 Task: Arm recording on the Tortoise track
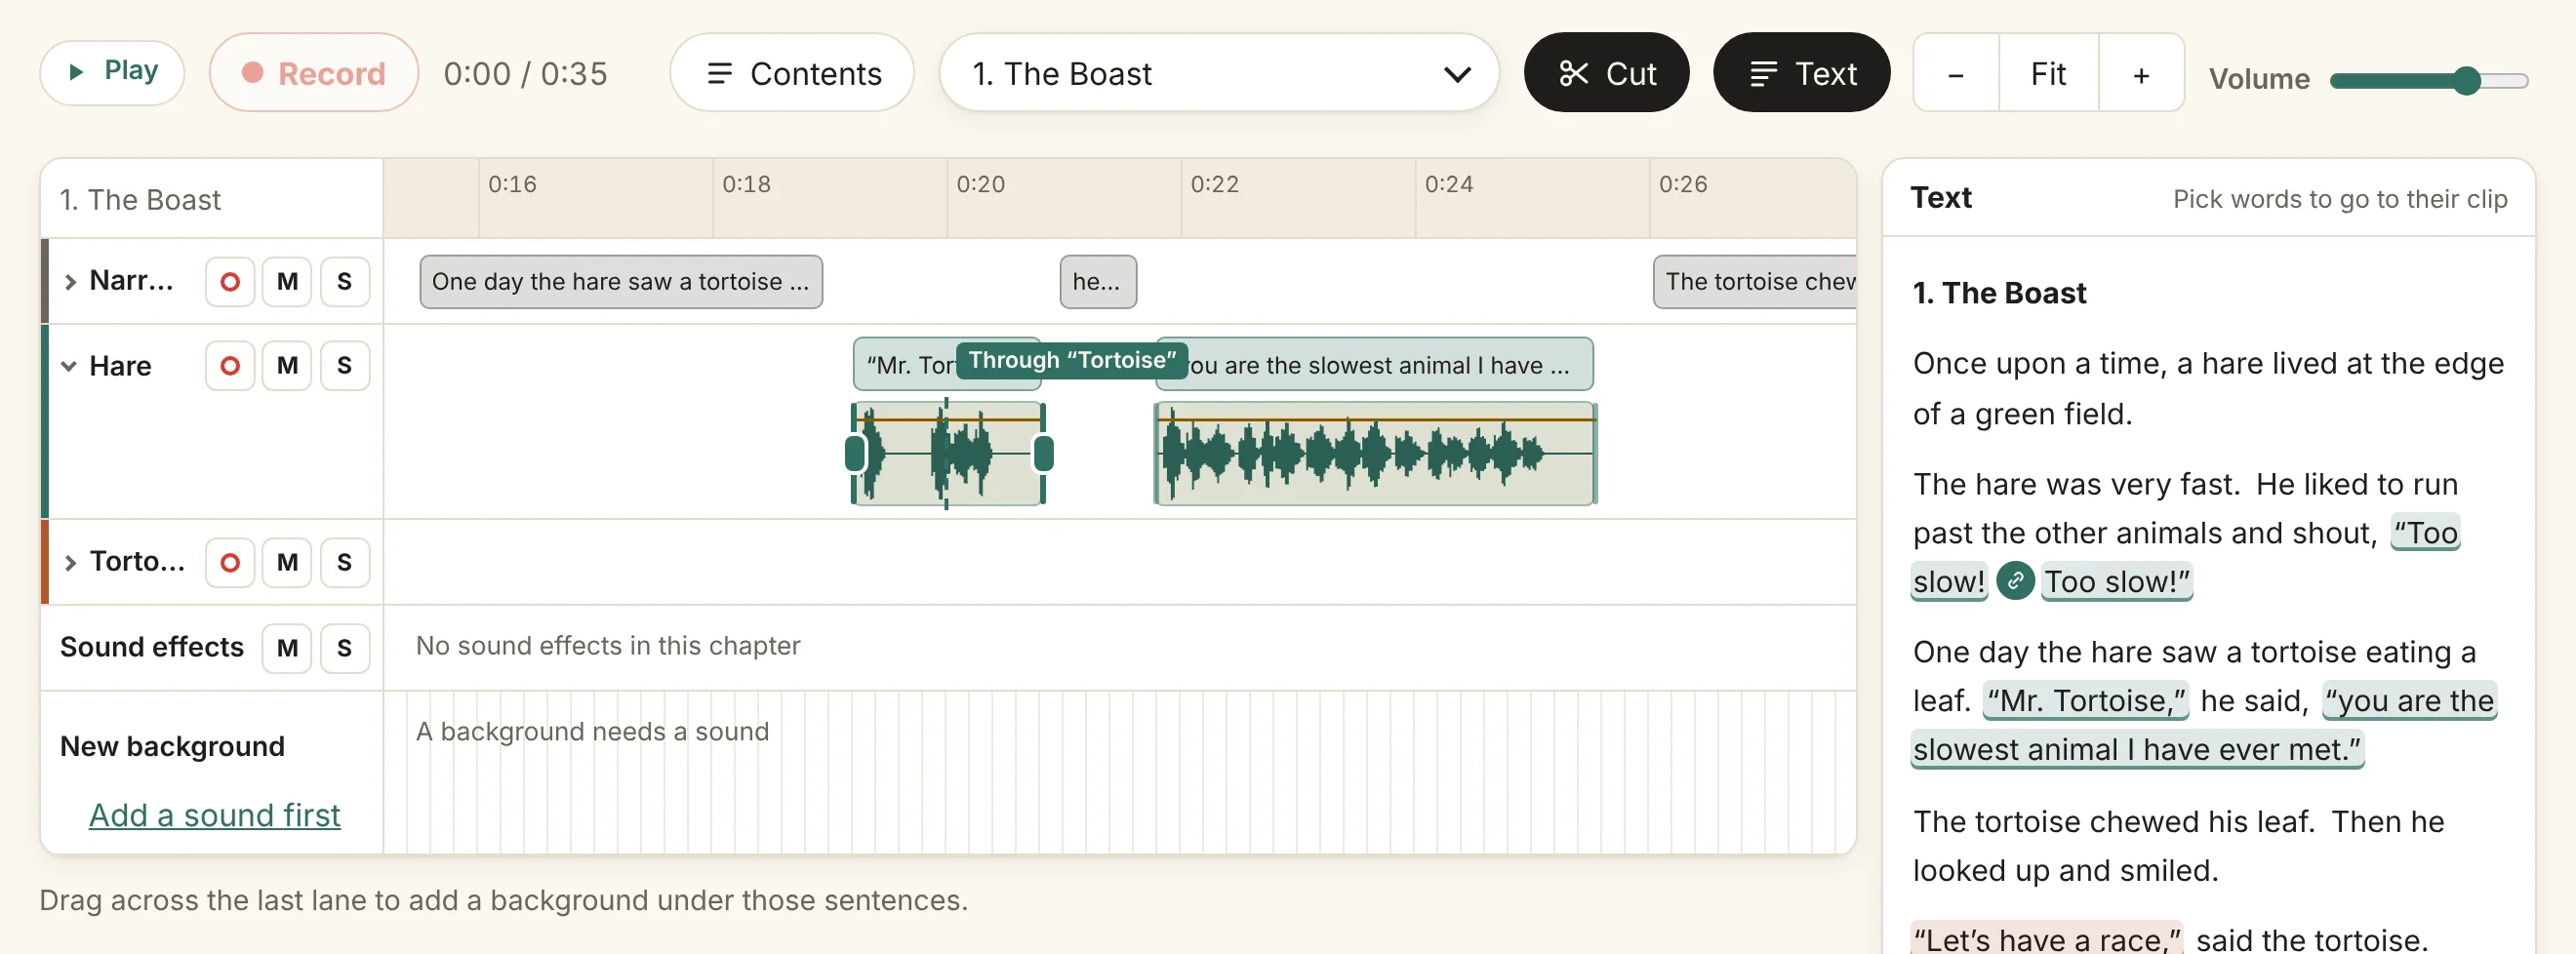tap(229, 563)
